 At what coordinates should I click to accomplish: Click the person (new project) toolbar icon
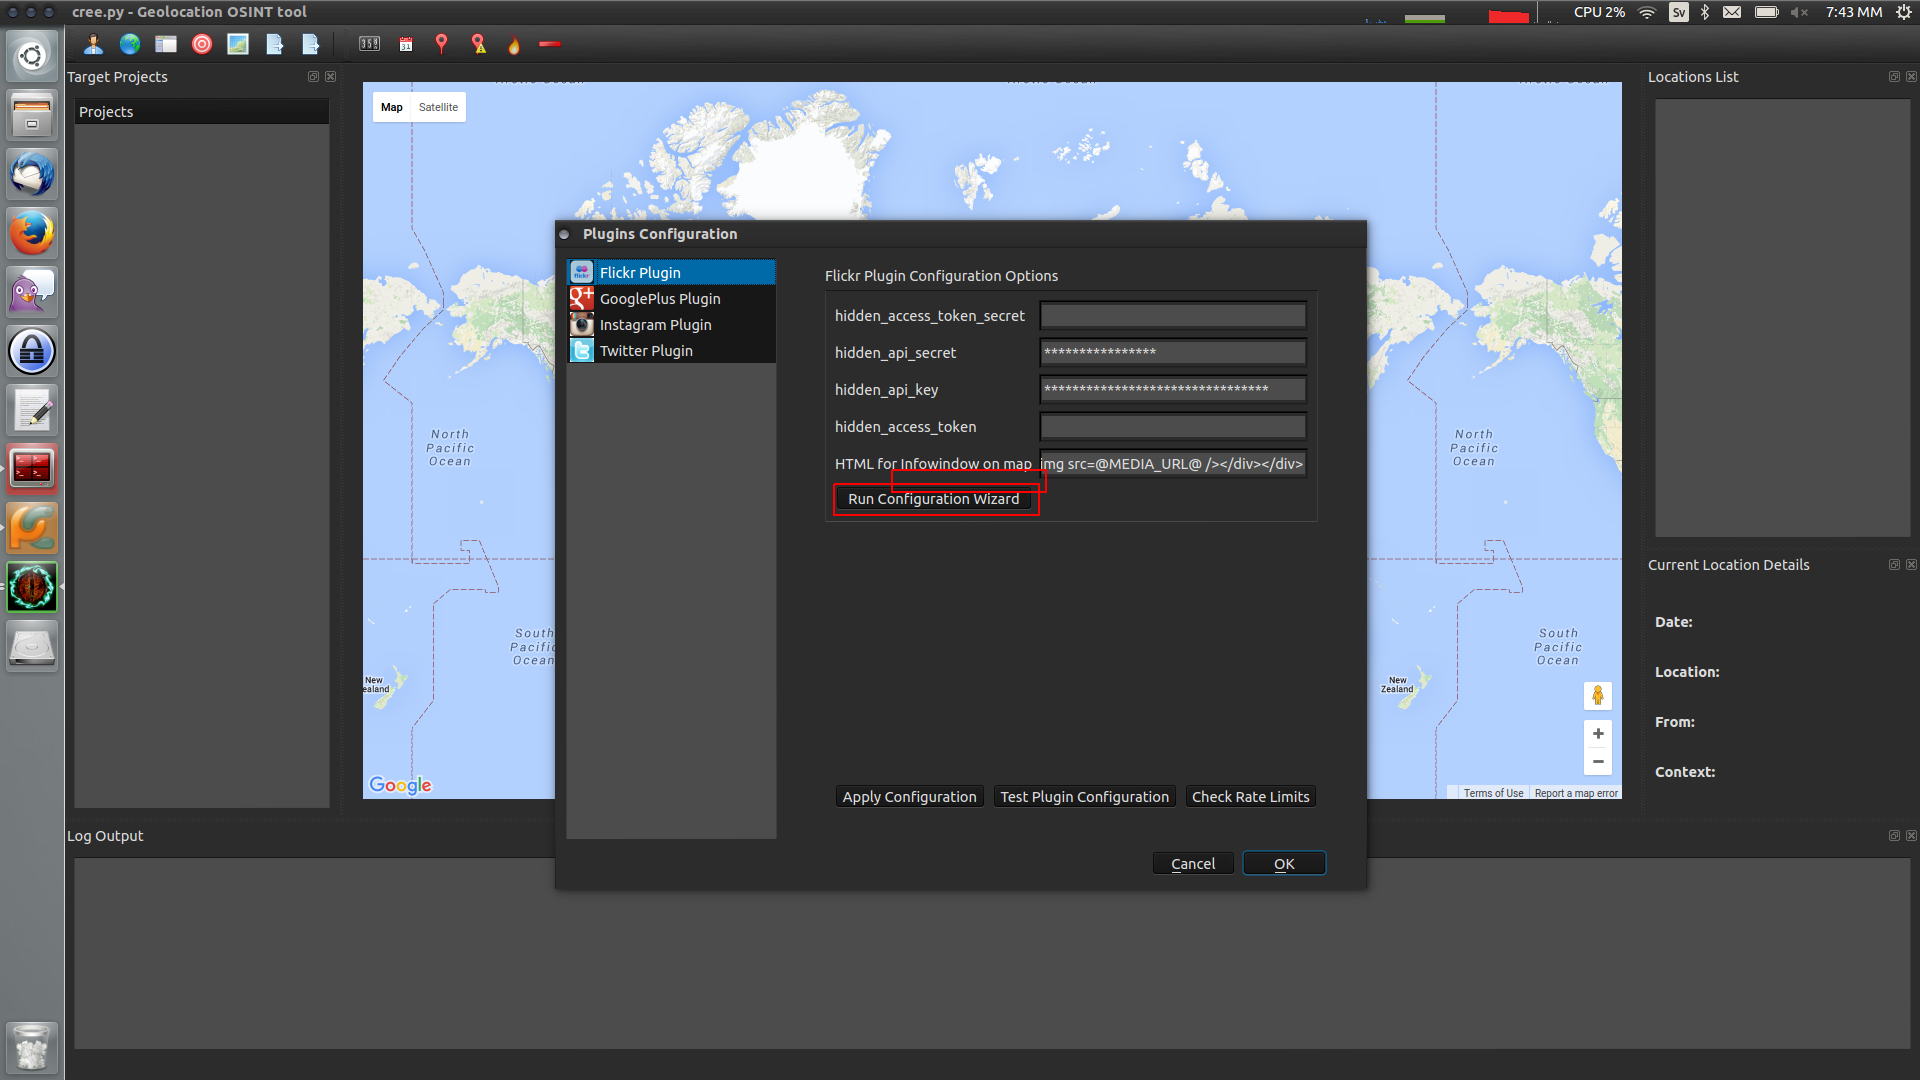[x=93, y=44]
